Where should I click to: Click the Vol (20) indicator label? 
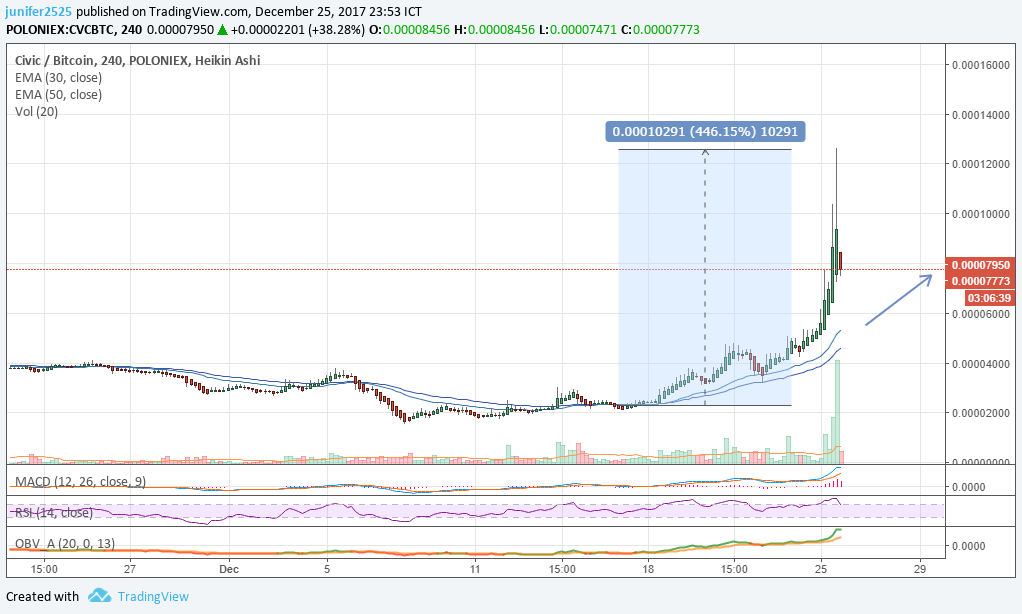point(36,111)
